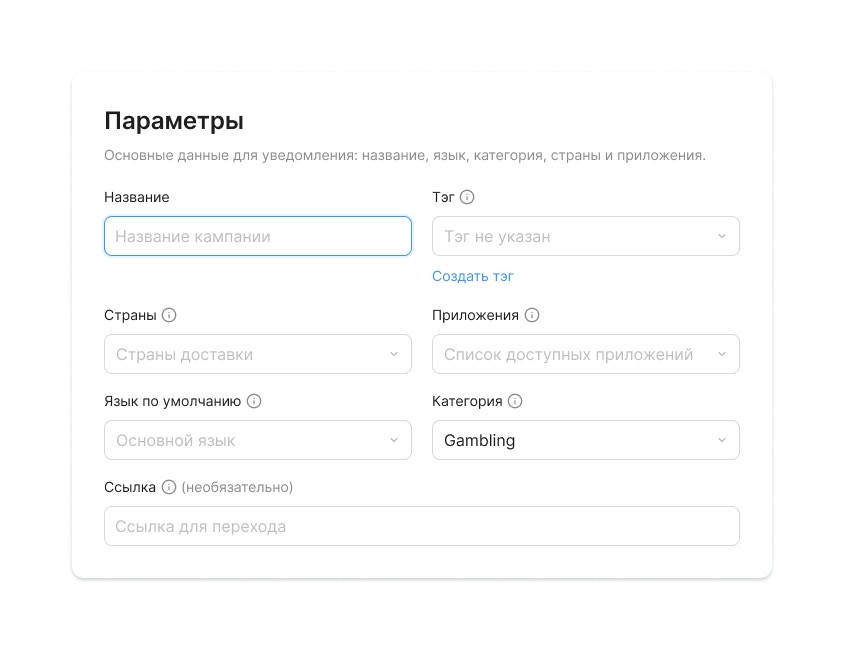
Task: Click the info icon next to Категория
Action: 515,401
